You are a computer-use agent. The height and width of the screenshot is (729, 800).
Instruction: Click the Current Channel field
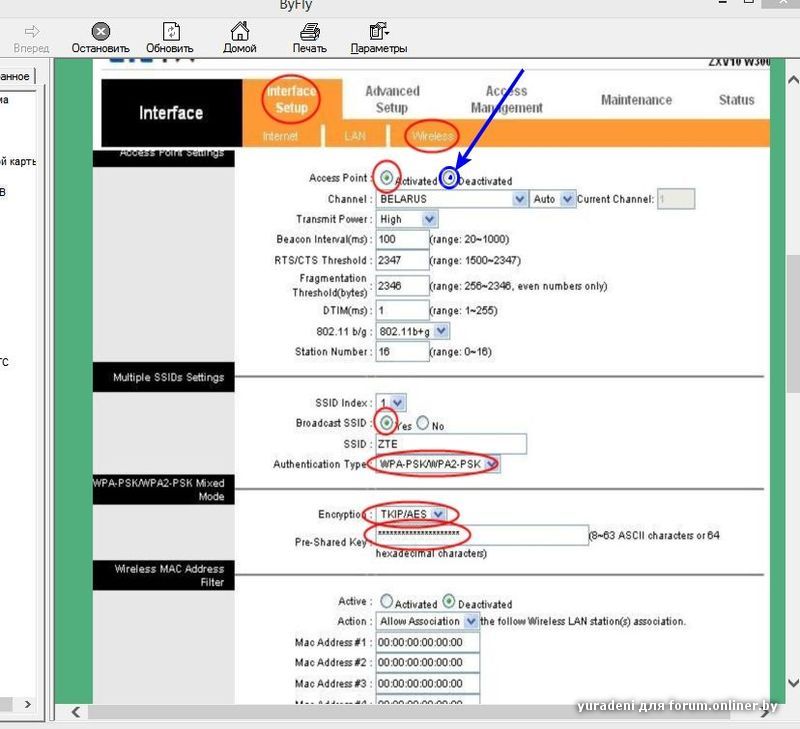[676, 199]
